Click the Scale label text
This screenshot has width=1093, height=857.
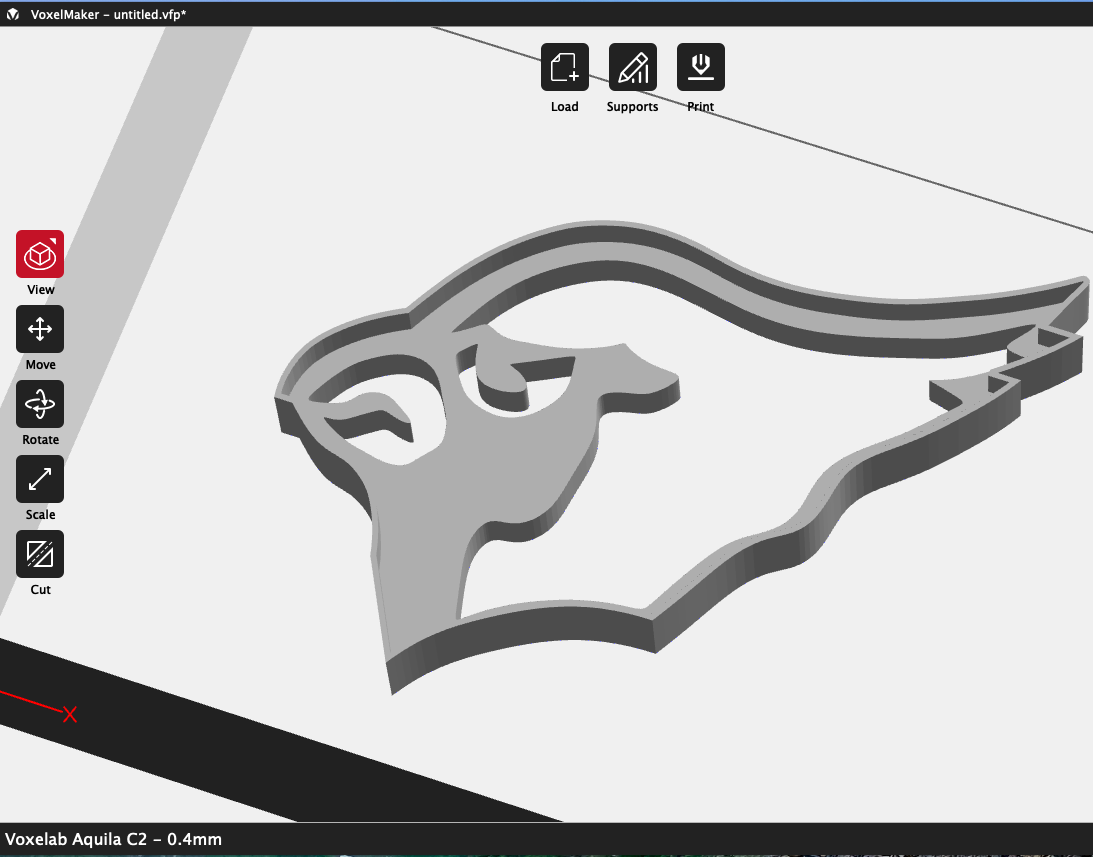click(x=40, y=515)
